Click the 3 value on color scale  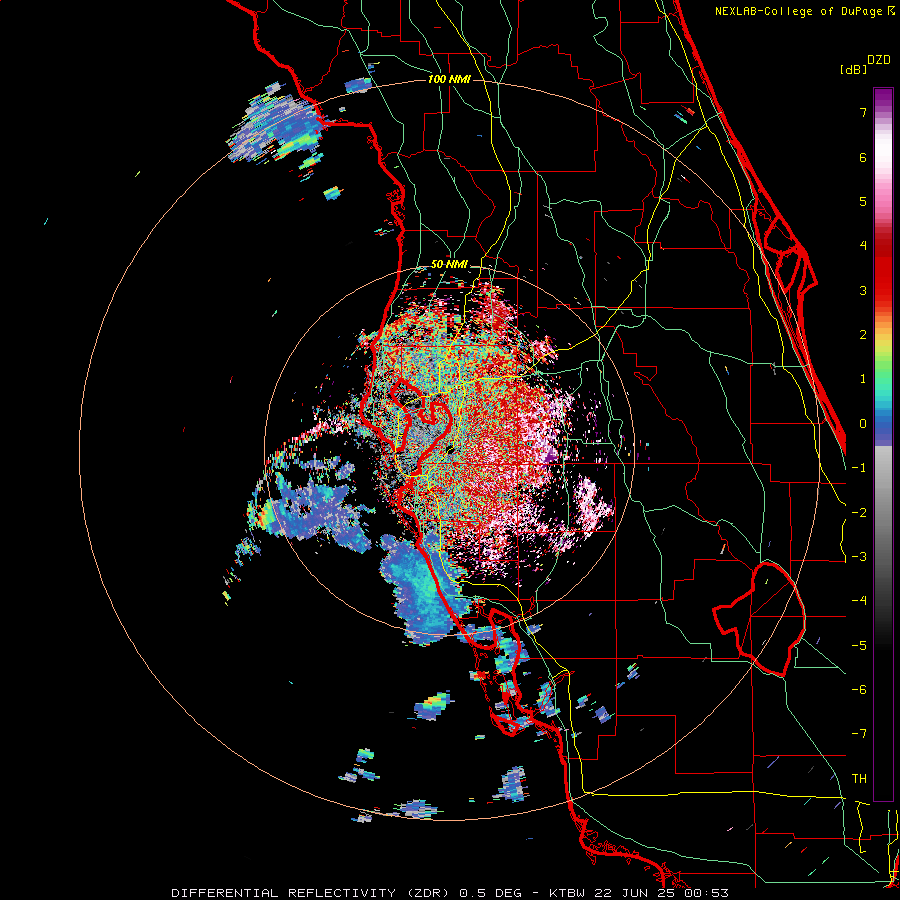pos(863,290)
